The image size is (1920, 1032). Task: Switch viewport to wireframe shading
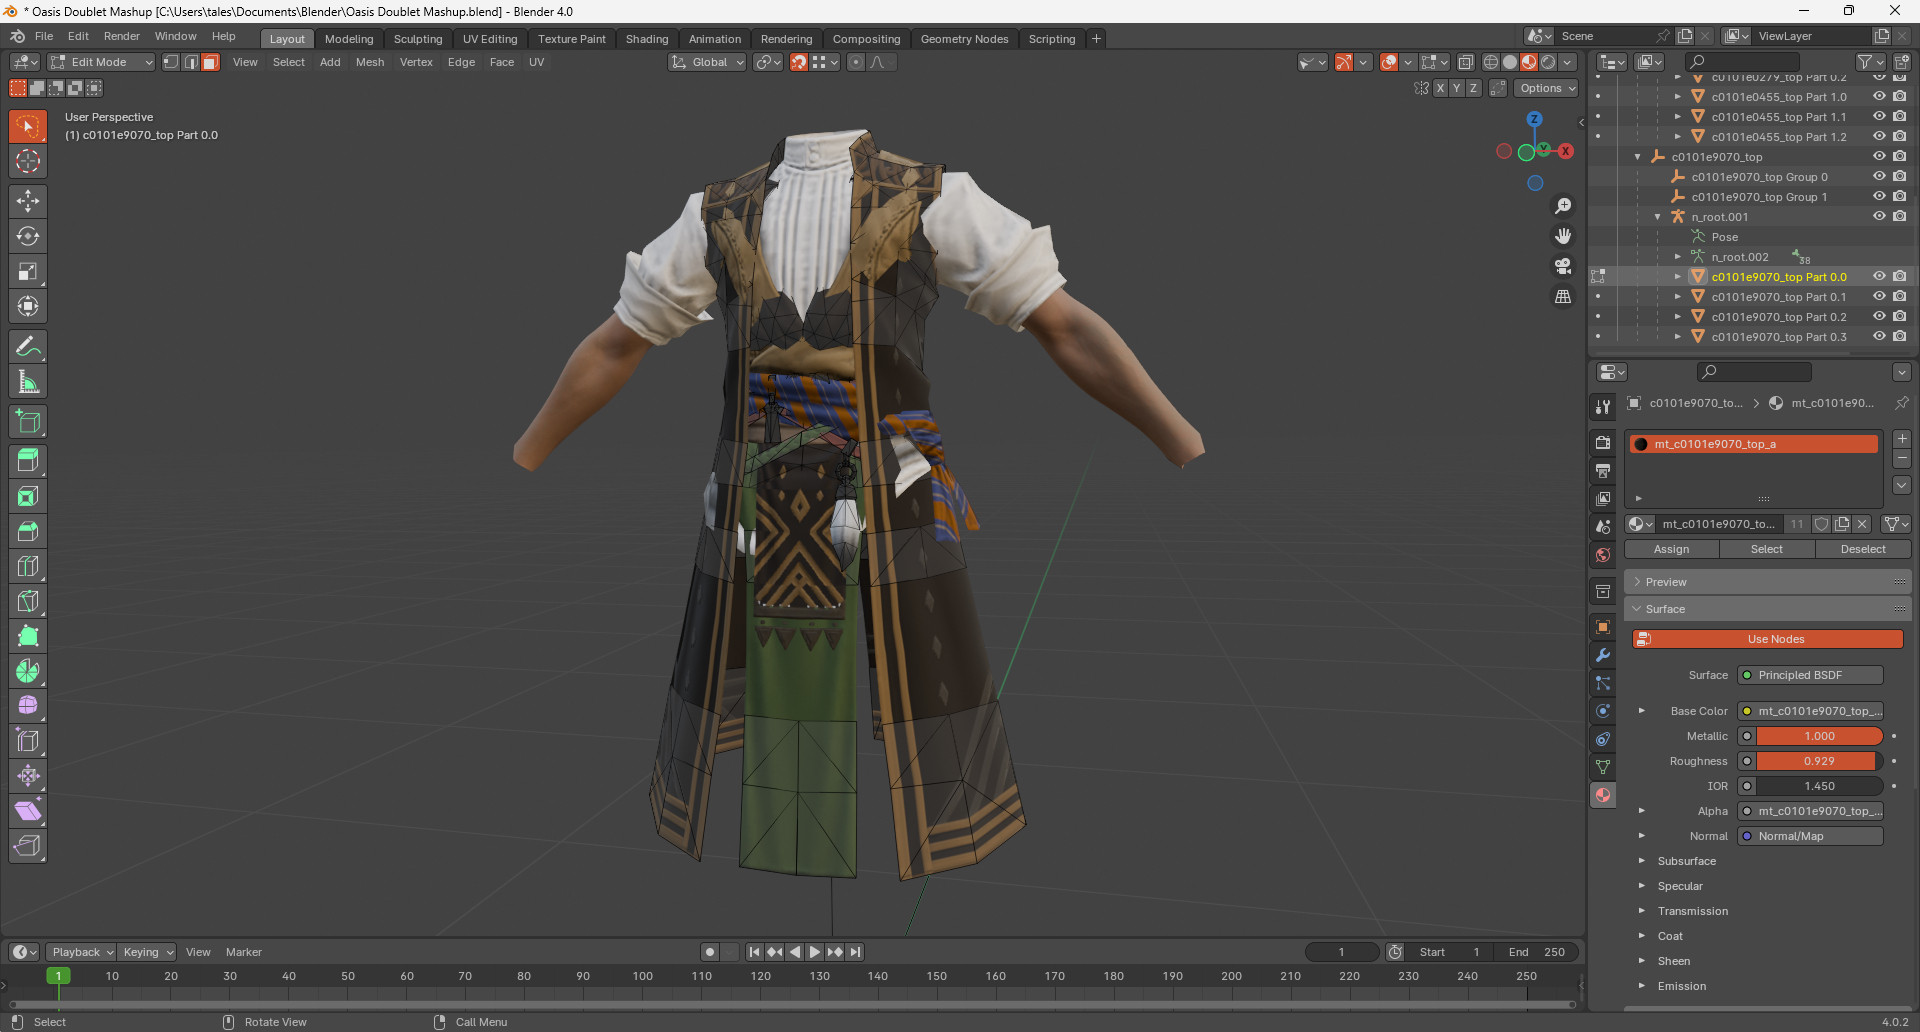(x=1491, y=62)
